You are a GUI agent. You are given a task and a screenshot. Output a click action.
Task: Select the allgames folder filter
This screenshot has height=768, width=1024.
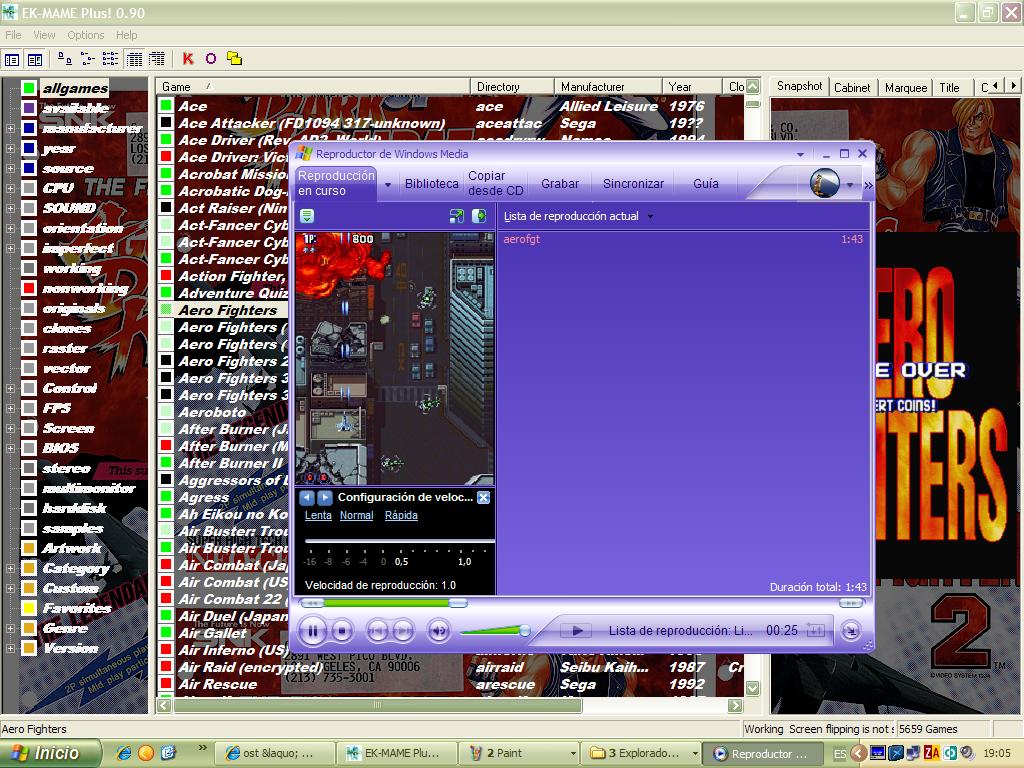(x=75, y=88)
